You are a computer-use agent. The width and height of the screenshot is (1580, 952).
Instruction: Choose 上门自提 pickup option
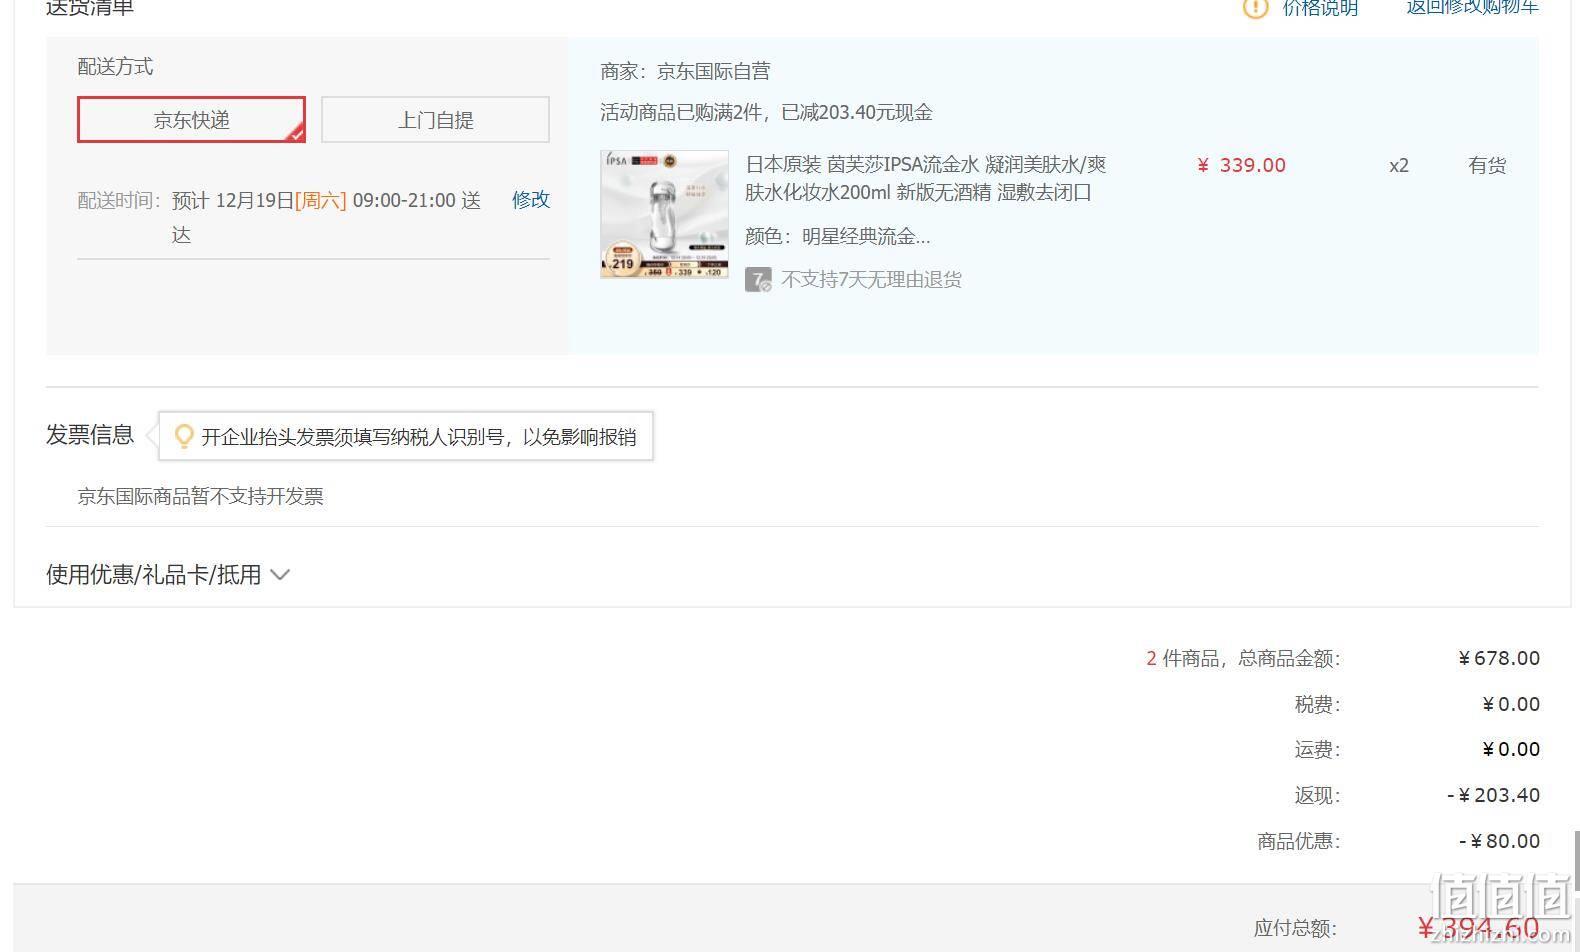(435, 120)
